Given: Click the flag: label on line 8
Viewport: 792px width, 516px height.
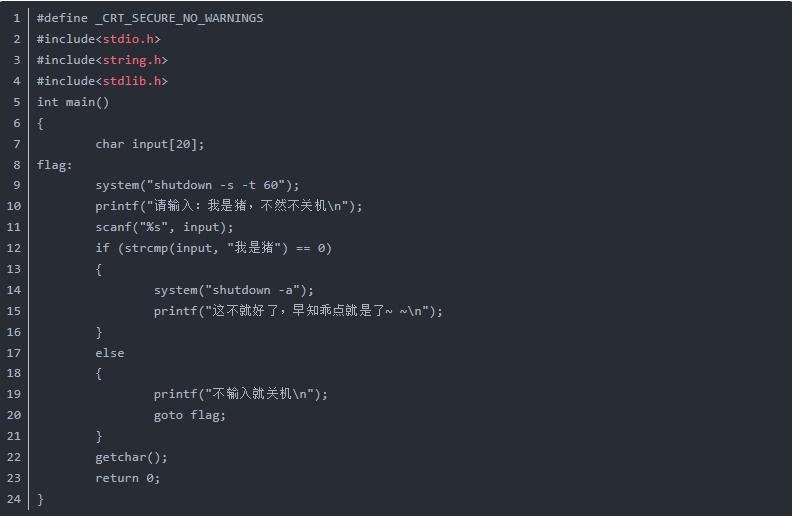Looking at the screenshot, I should [x=55, y=165].
